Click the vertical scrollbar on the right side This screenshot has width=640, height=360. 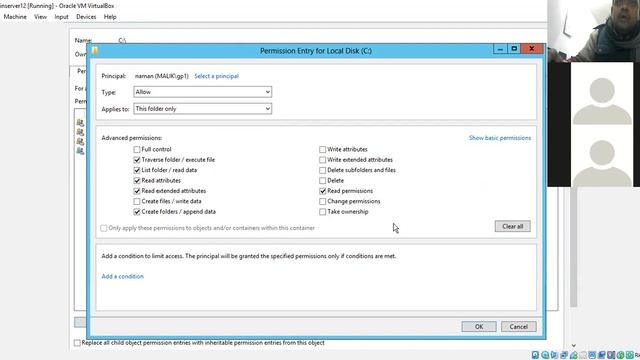[573, 247]
